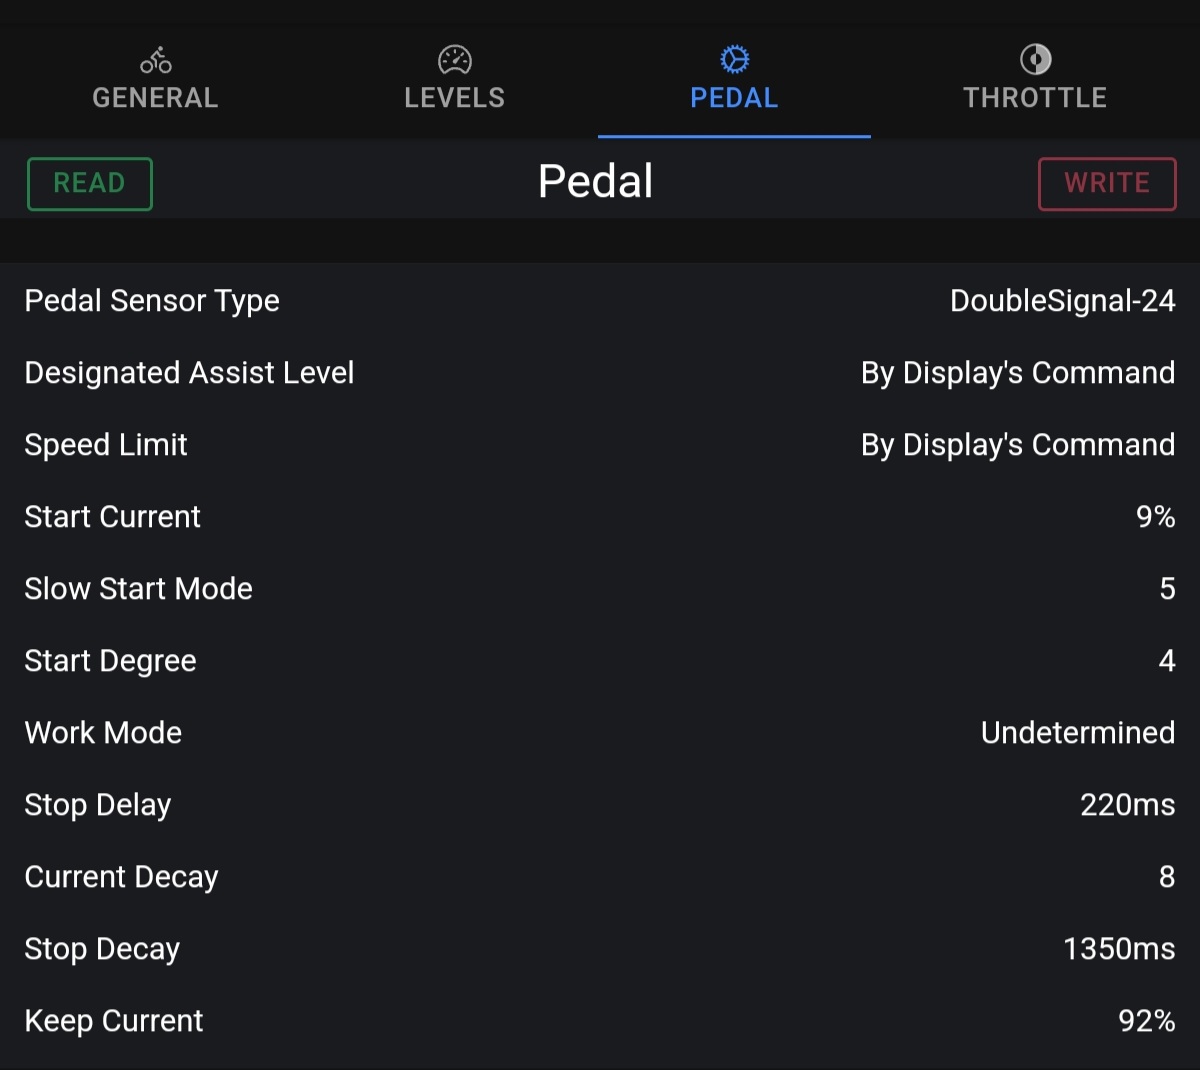Click the bicycle icon above General
Viewport: 1200px width, 1070px height.
pyautogui.click(x=155, y=60)
